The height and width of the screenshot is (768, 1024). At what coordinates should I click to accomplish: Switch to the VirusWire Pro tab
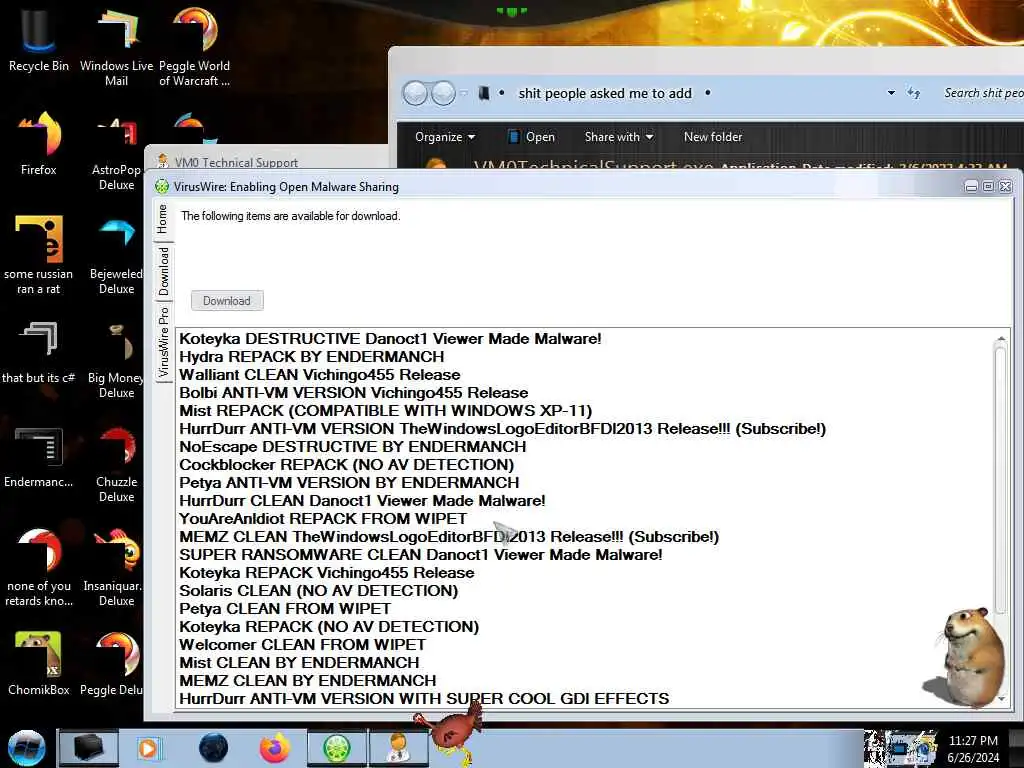[x=163, y=342]
